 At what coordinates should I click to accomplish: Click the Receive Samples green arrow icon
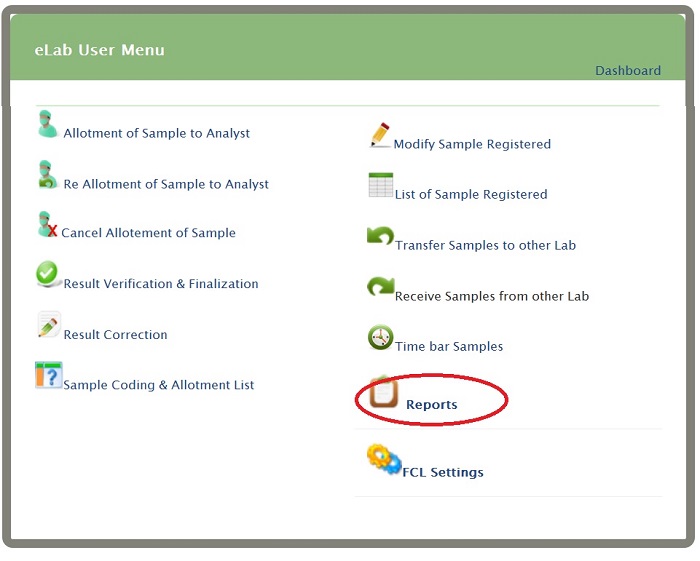tap(380, 288)
